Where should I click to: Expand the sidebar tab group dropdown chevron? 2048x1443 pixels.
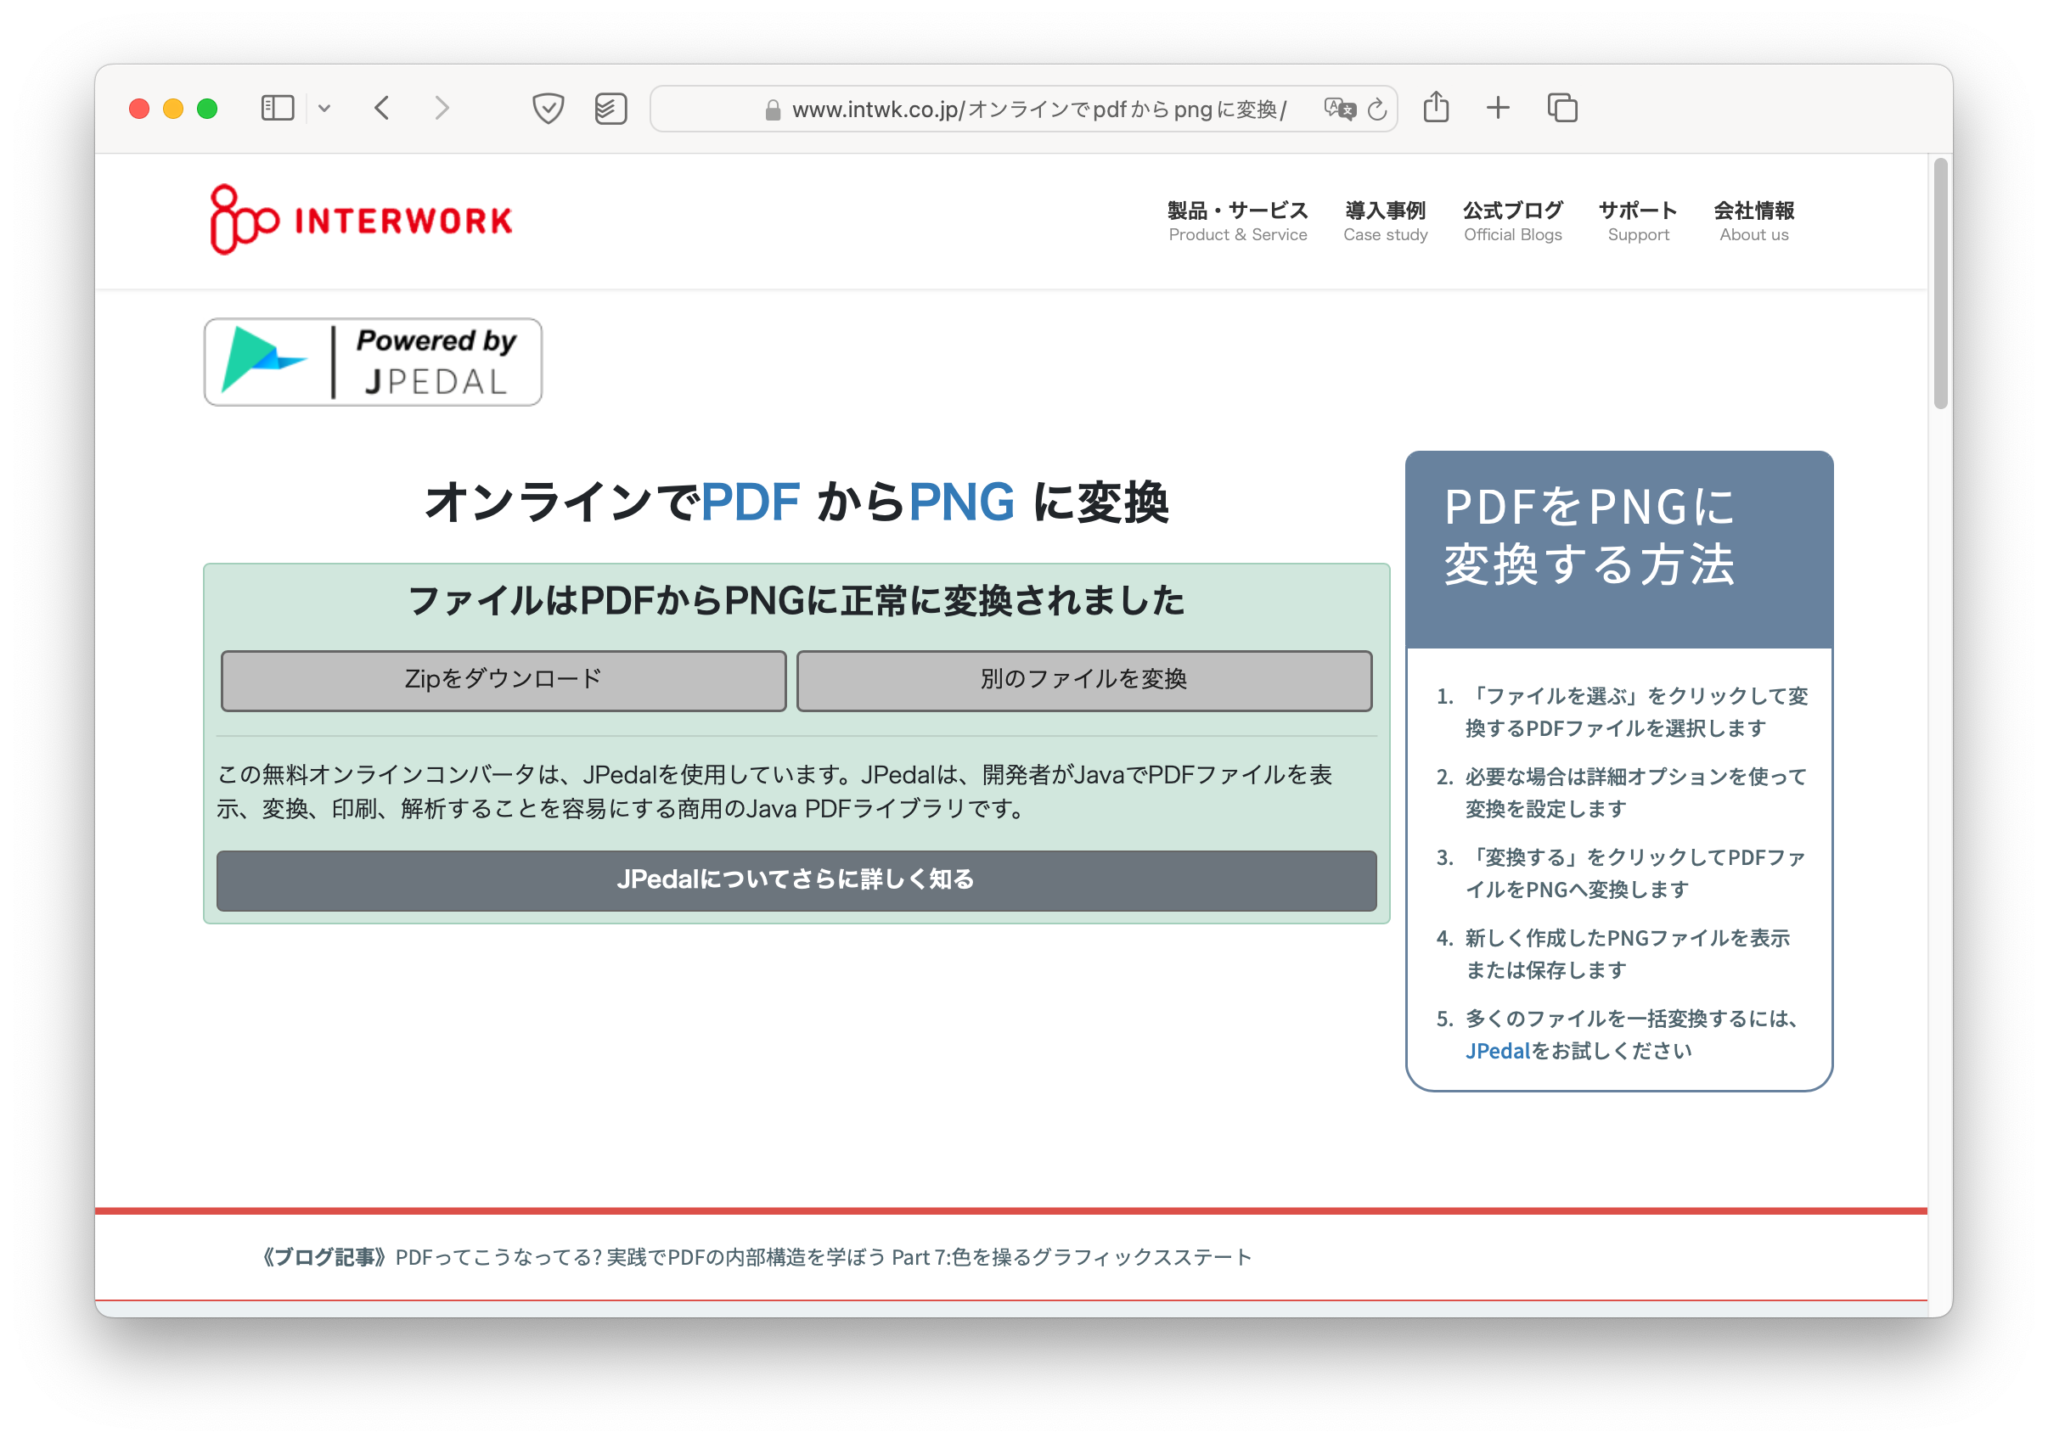(x=324, y=108)
